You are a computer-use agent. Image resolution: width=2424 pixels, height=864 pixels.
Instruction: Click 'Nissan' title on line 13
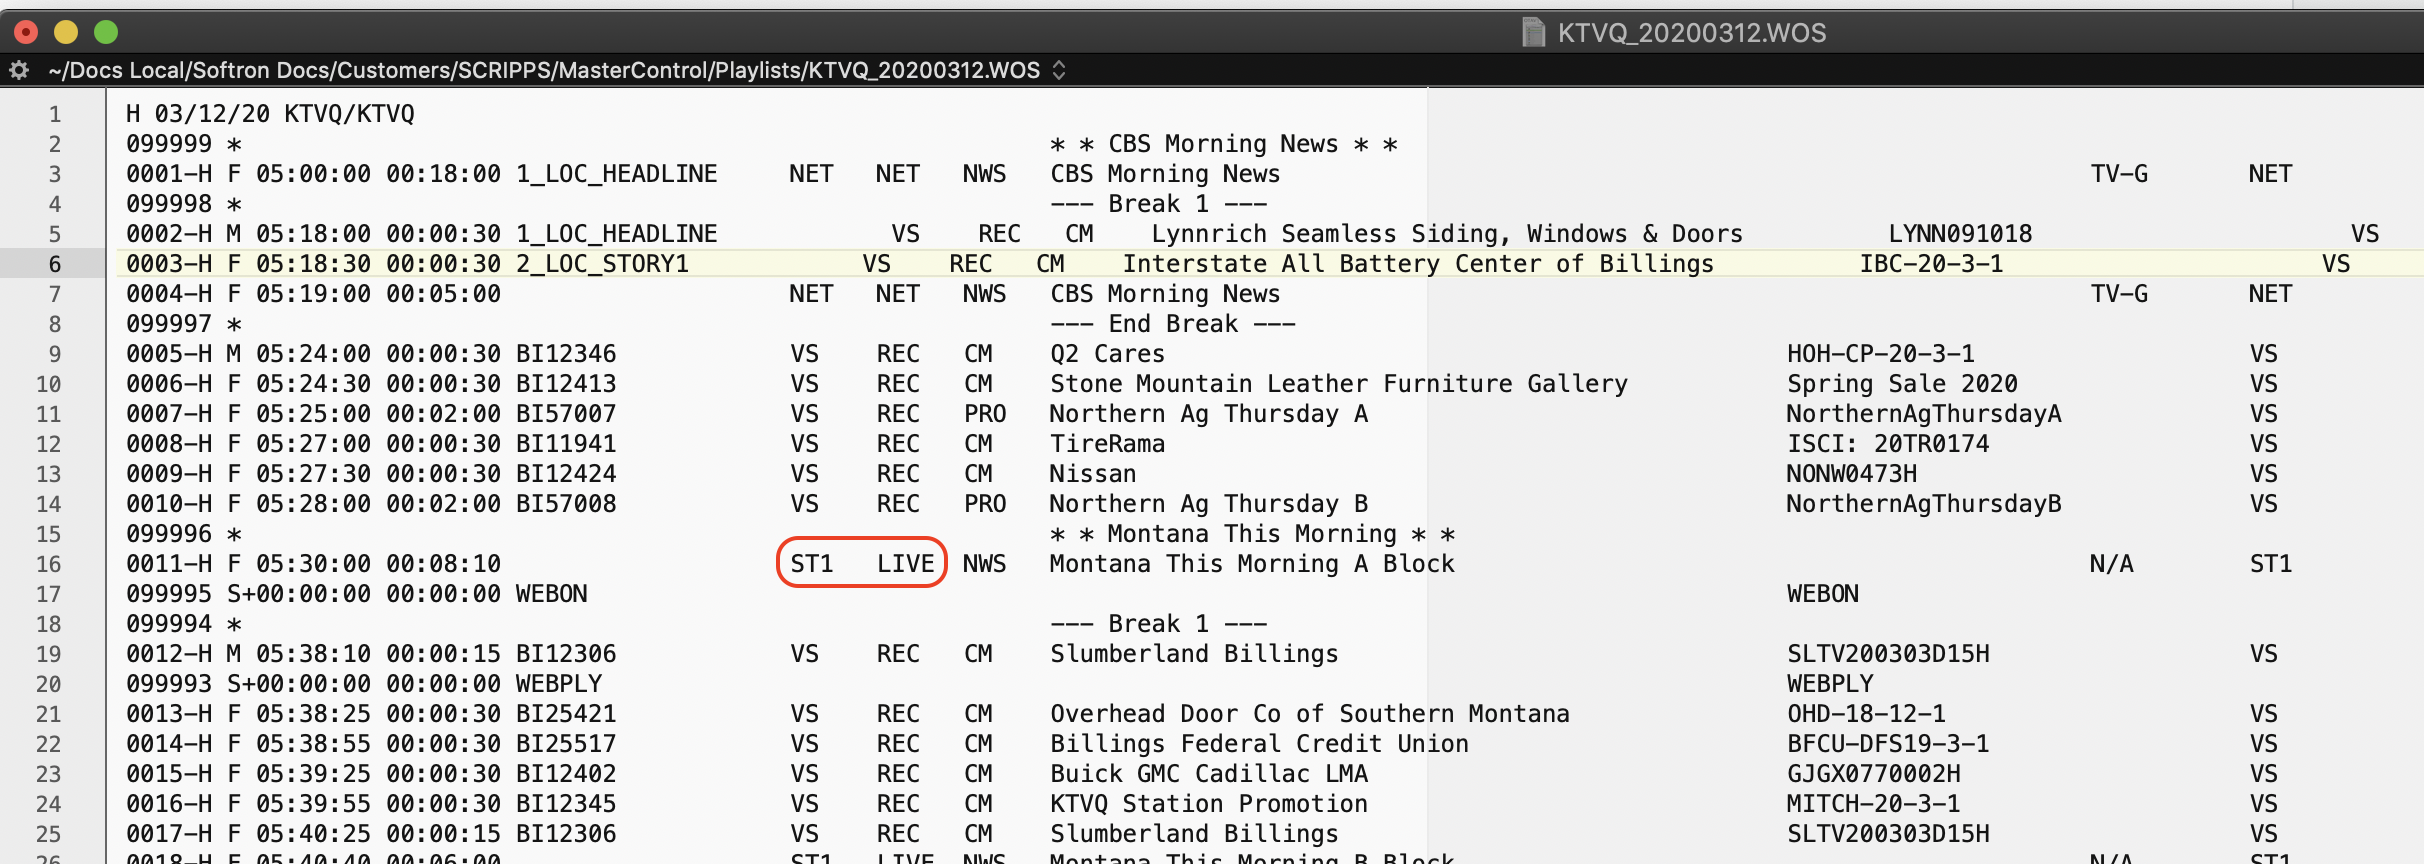1093,474
